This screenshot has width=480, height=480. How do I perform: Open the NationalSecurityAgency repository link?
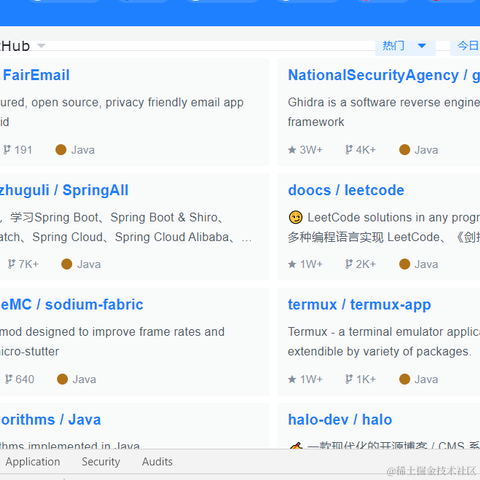click(x=384, y=75)
